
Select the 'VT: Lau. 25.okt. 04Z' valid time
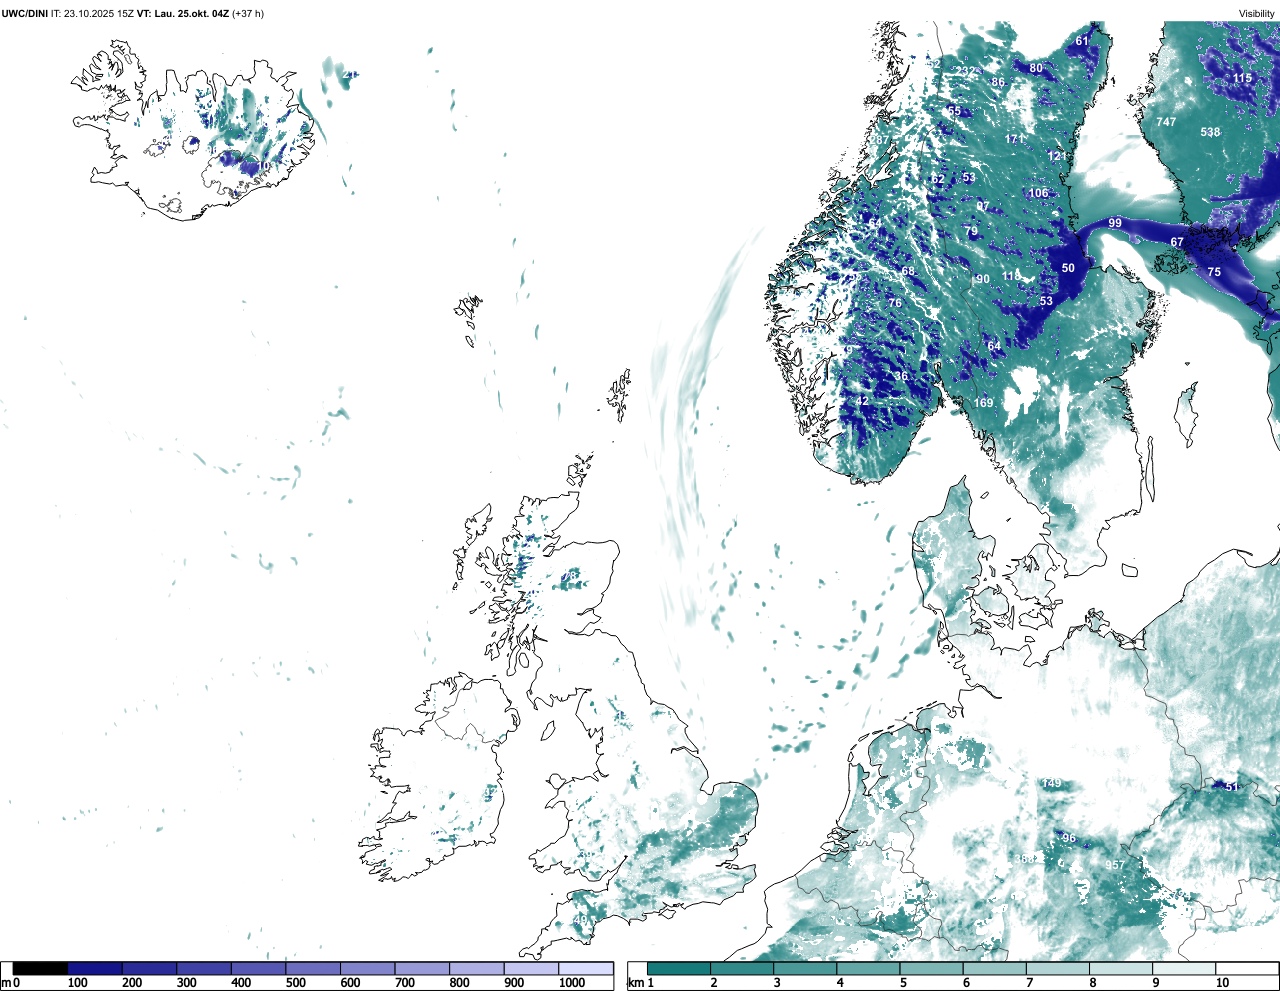(x=182, y=14)
